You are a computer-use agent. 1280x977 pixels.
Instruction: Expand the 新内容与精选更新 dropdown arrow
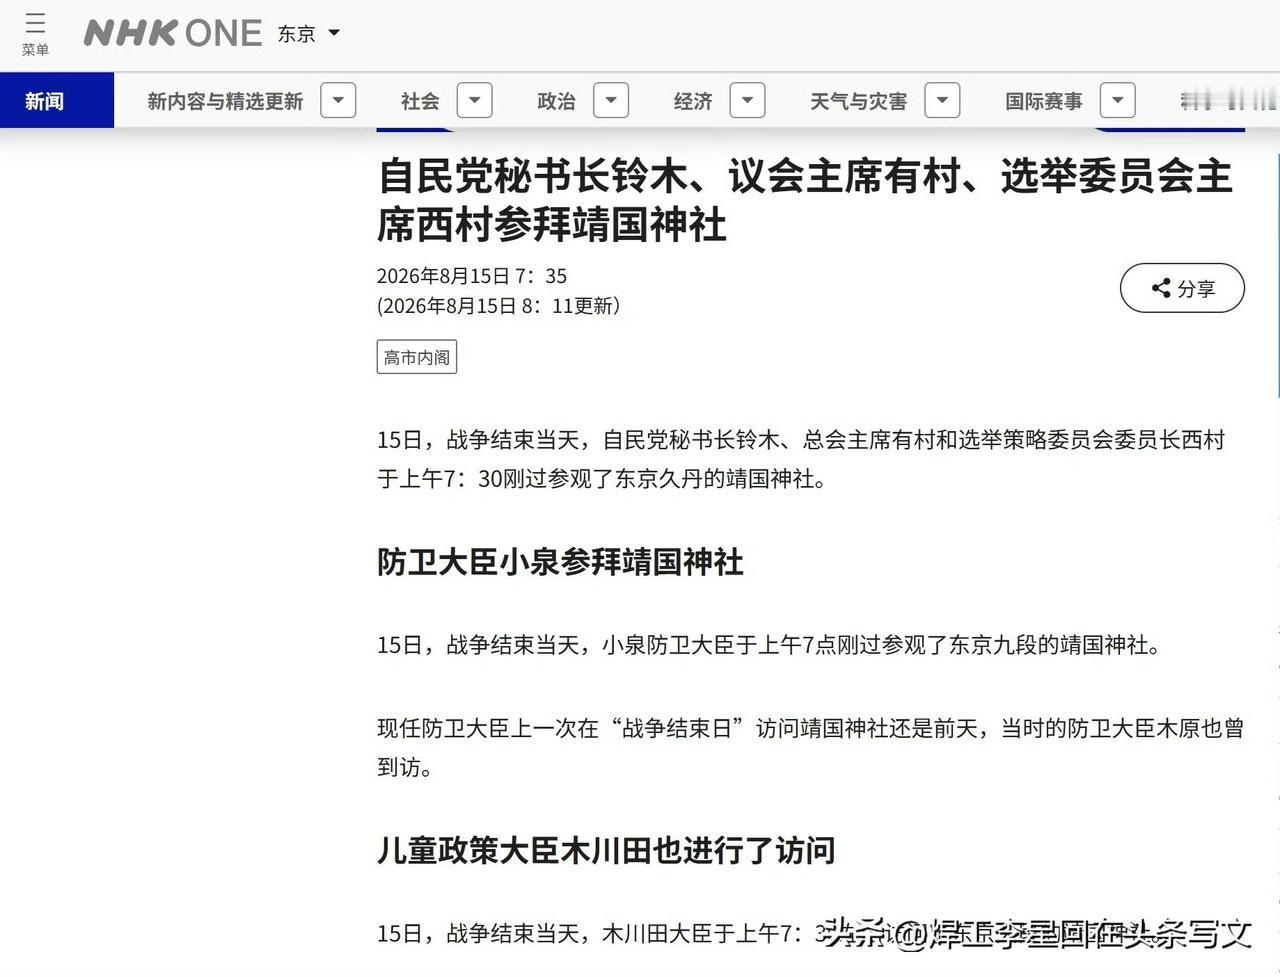click(338, 100)
